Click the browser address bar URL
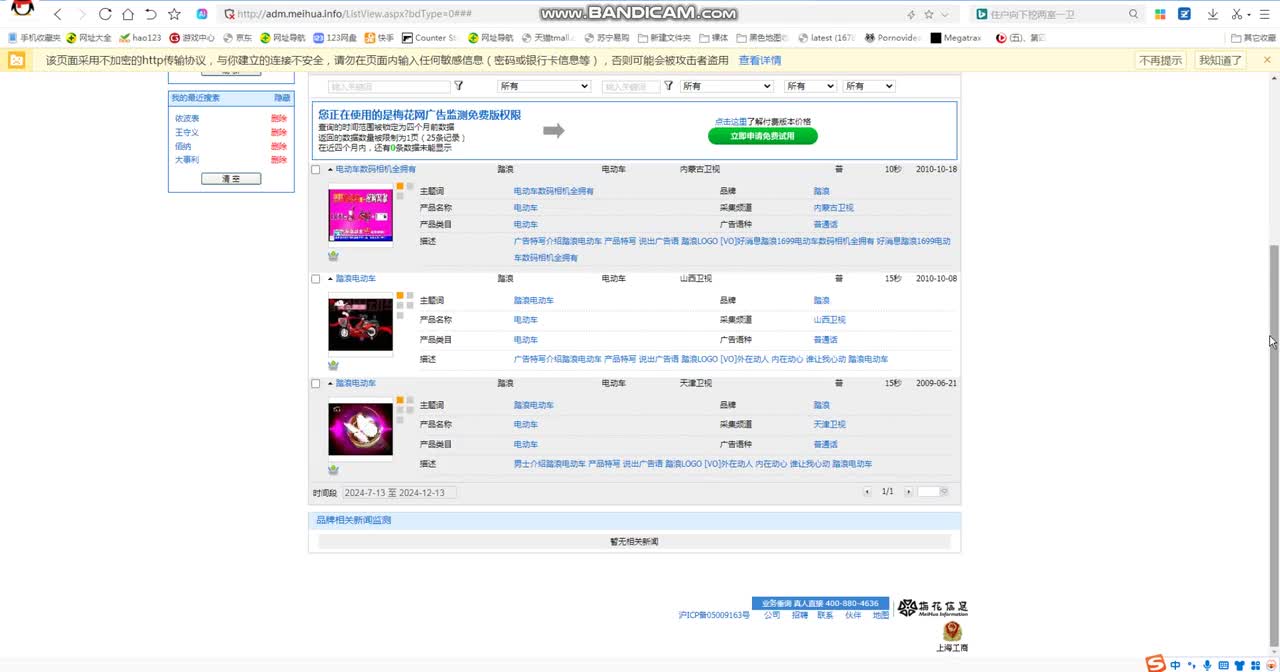 pos(355,14)
